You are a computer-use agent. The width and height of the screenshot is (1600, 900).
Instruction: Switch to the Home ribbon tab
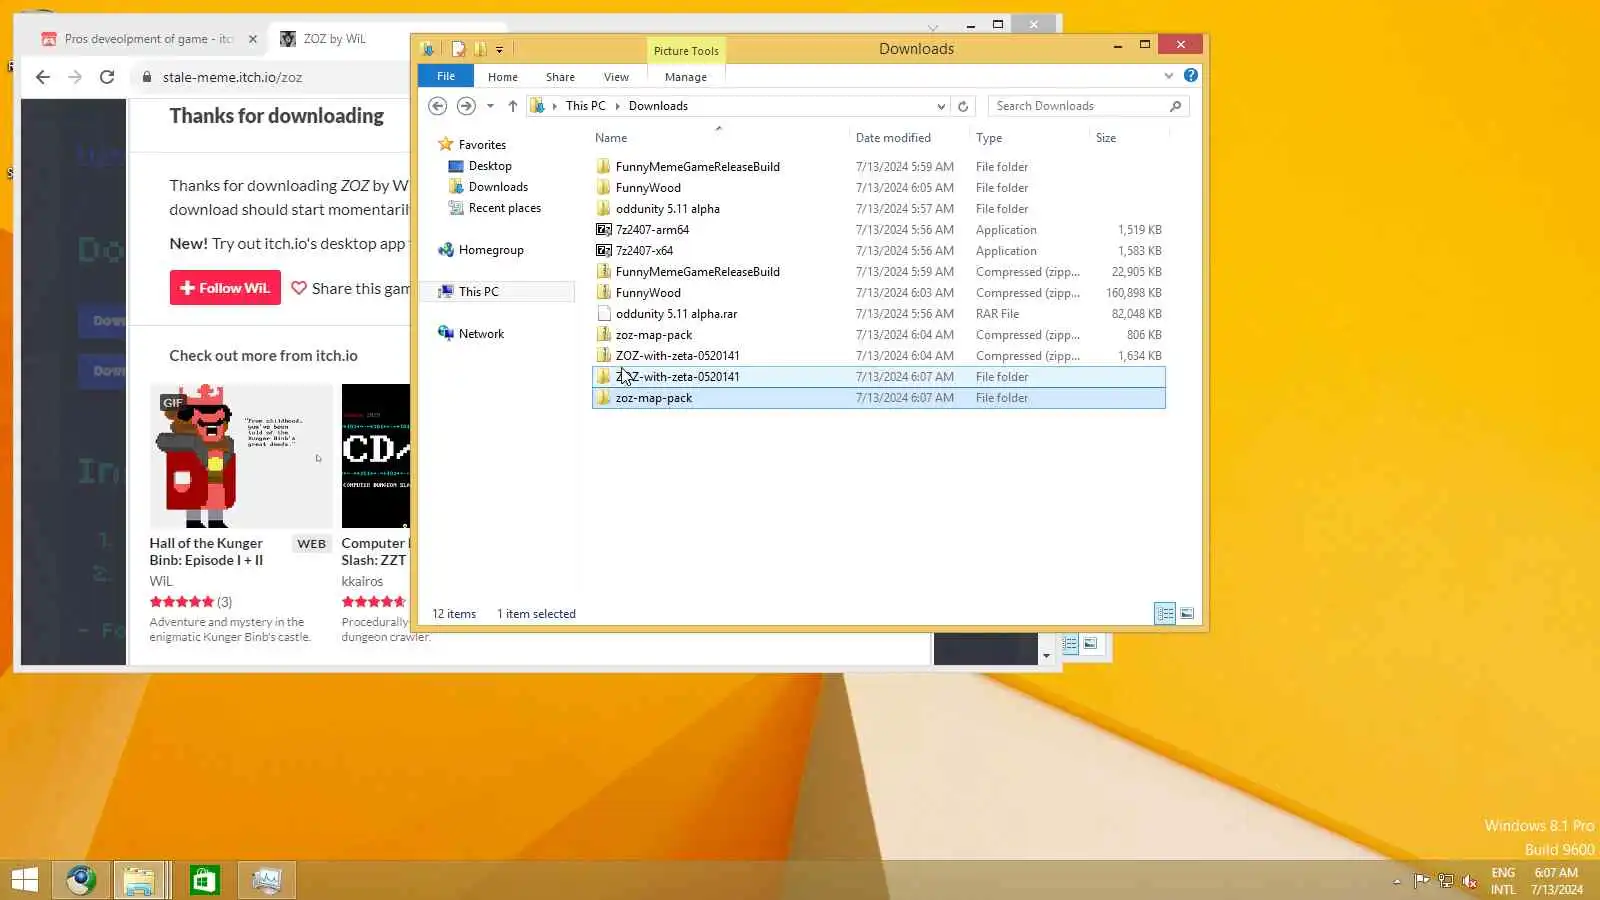[503, 77]
